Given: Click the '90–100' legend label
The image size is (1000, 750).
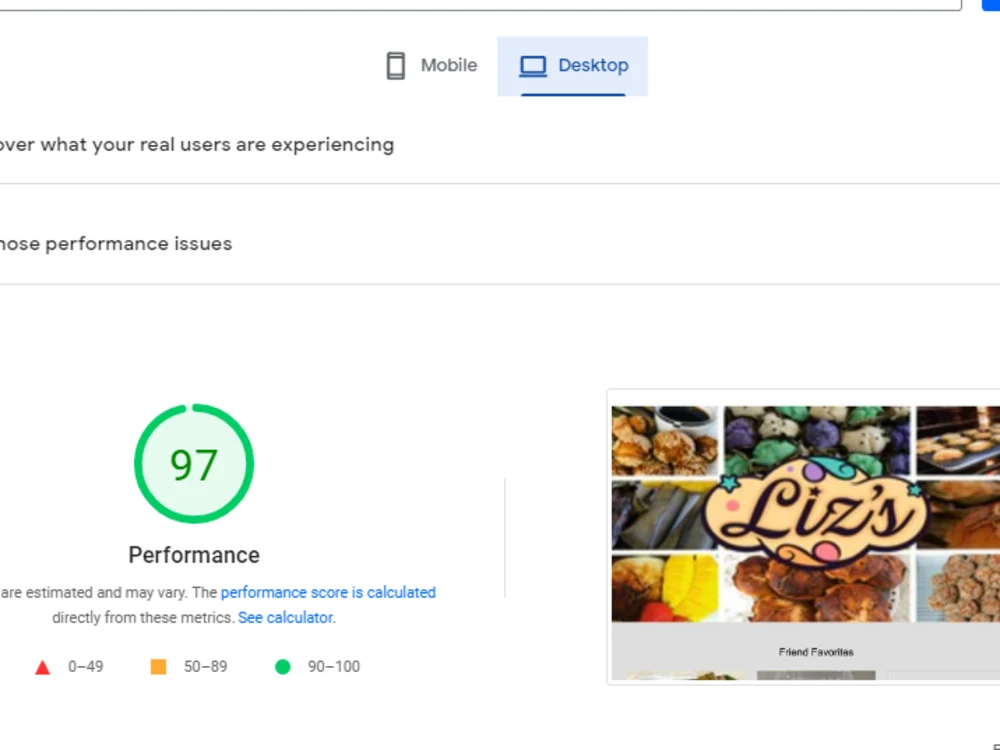Looking at the screenshot, I should (334, 666).
